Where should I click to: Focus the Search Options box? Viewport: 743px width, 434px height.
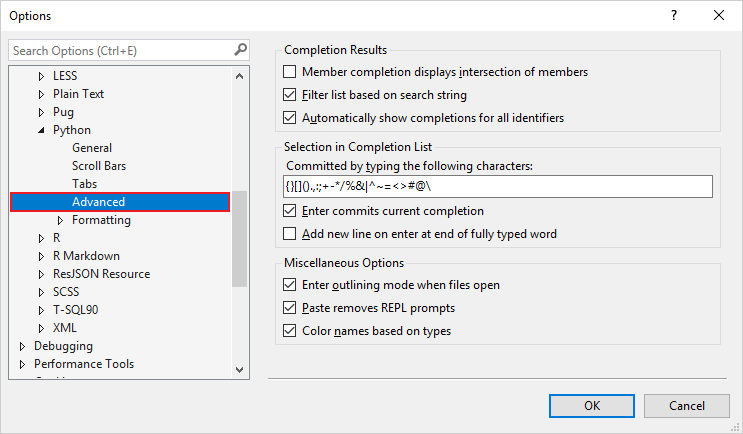pos(120,50)
